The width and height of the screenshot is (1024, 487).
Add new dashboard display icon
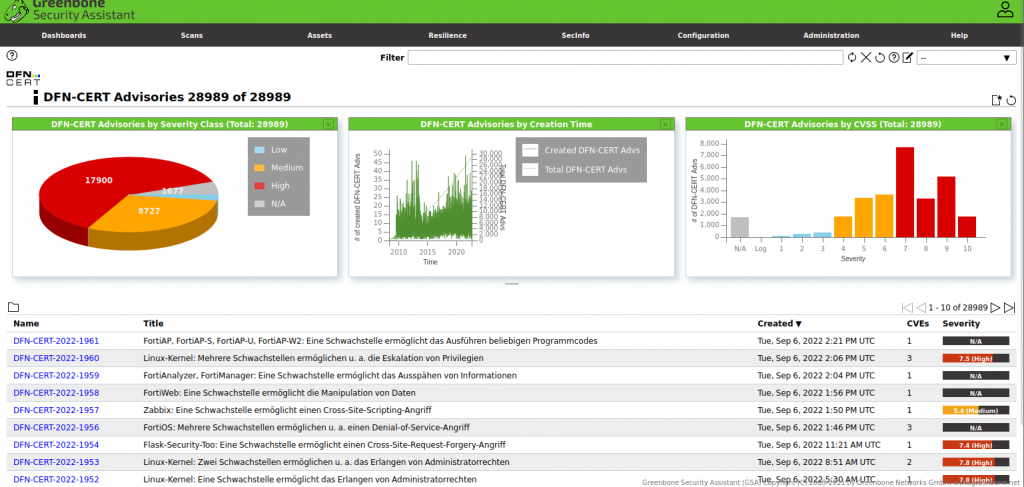pyautogui.click(x=997, y=100)
